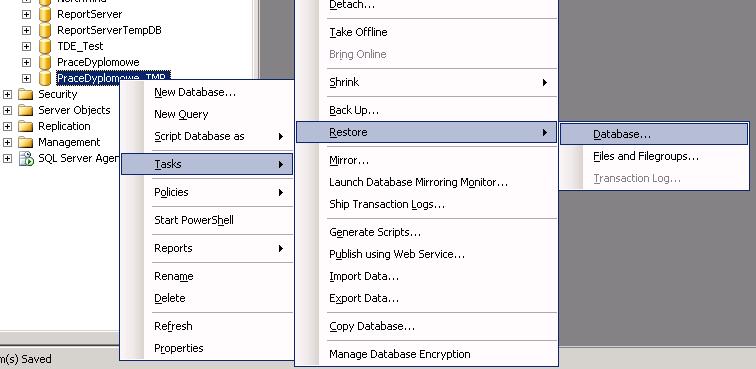Click the Replication folder icon
Screen dimensions: 756x369
(x=26, y=126)
